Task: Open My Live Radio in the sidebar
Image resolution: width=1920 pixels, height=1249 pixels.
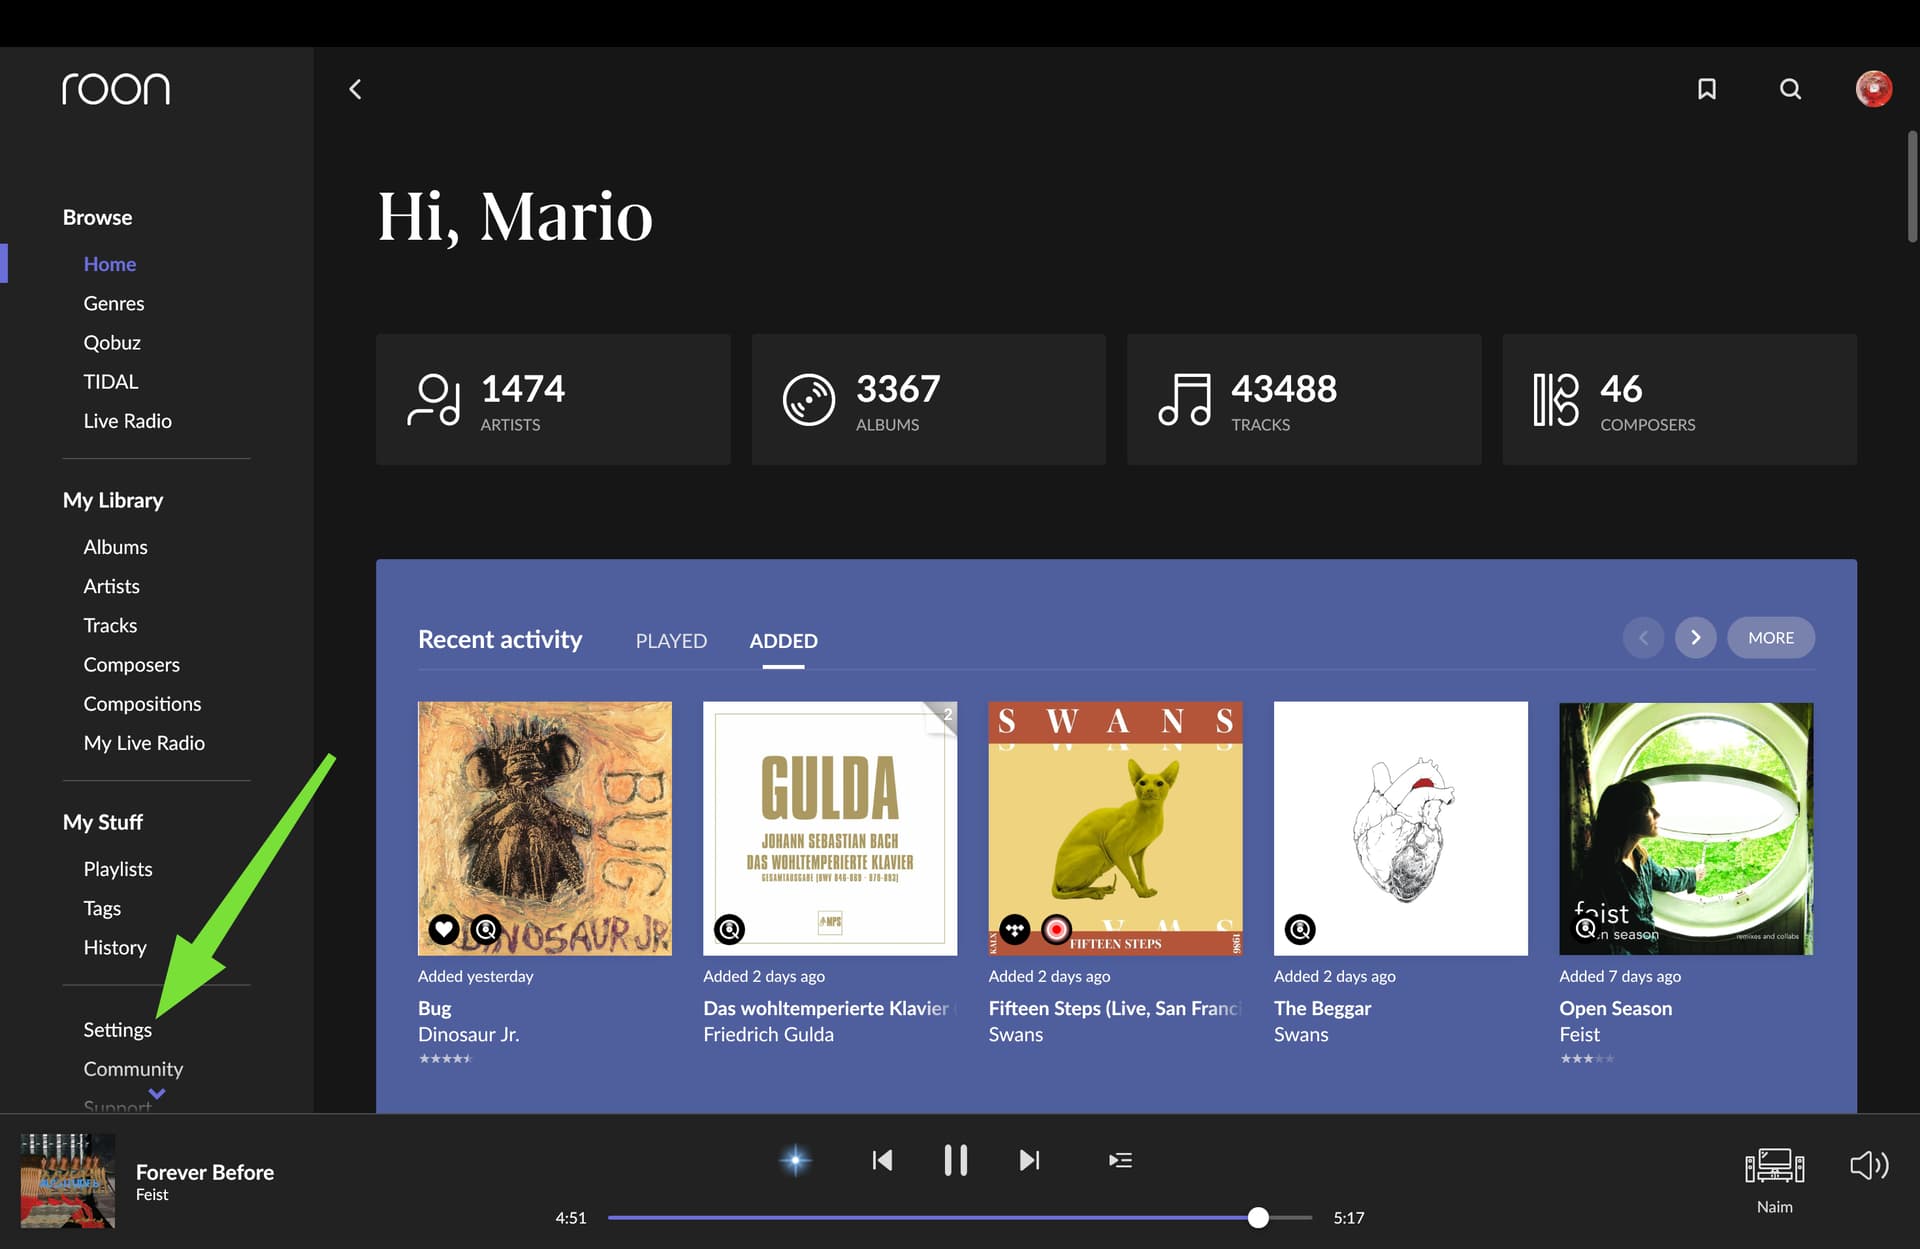Action: 144,743
